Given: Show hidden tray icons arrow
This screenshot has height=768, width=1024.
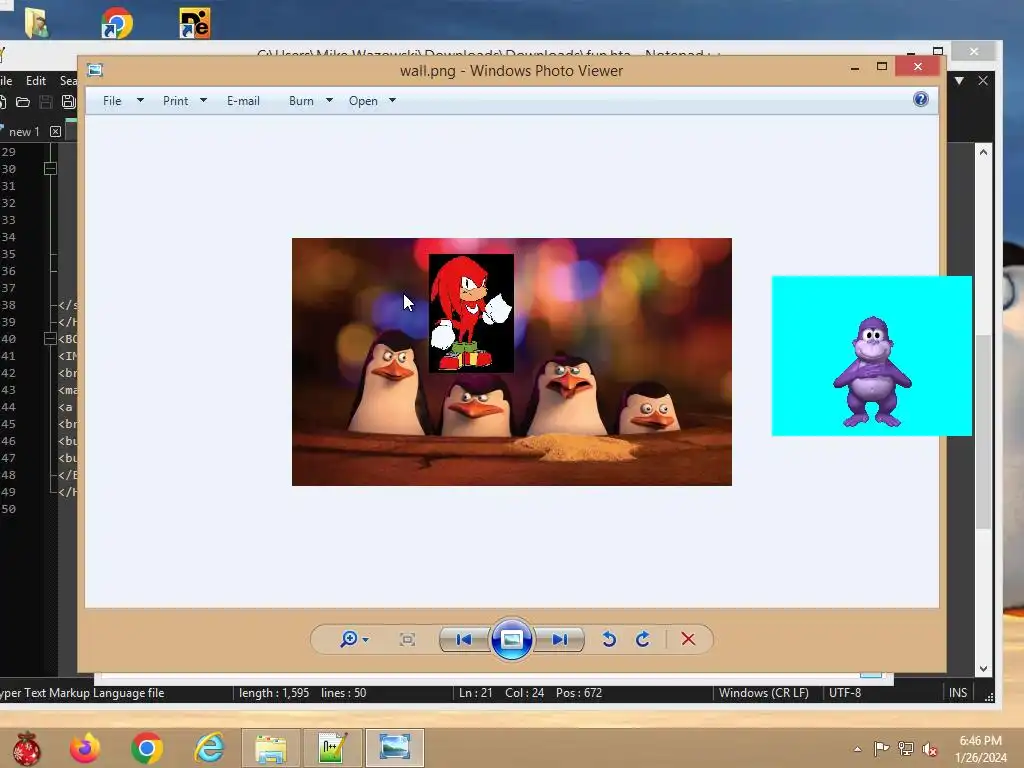Looking at the screenshot, I should [x=857, y=749].
